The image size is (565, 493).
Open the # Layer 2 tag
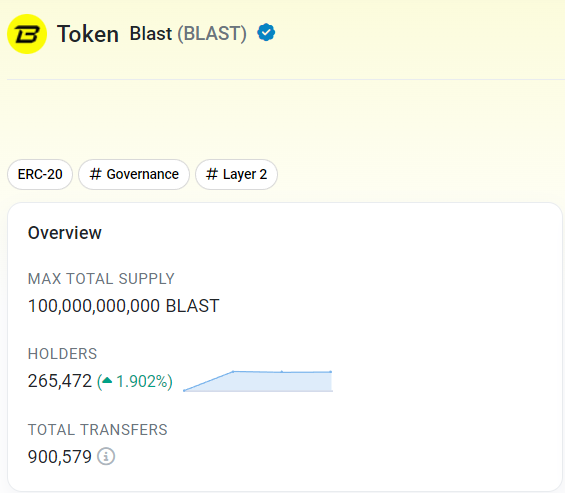tap(236, 174)
